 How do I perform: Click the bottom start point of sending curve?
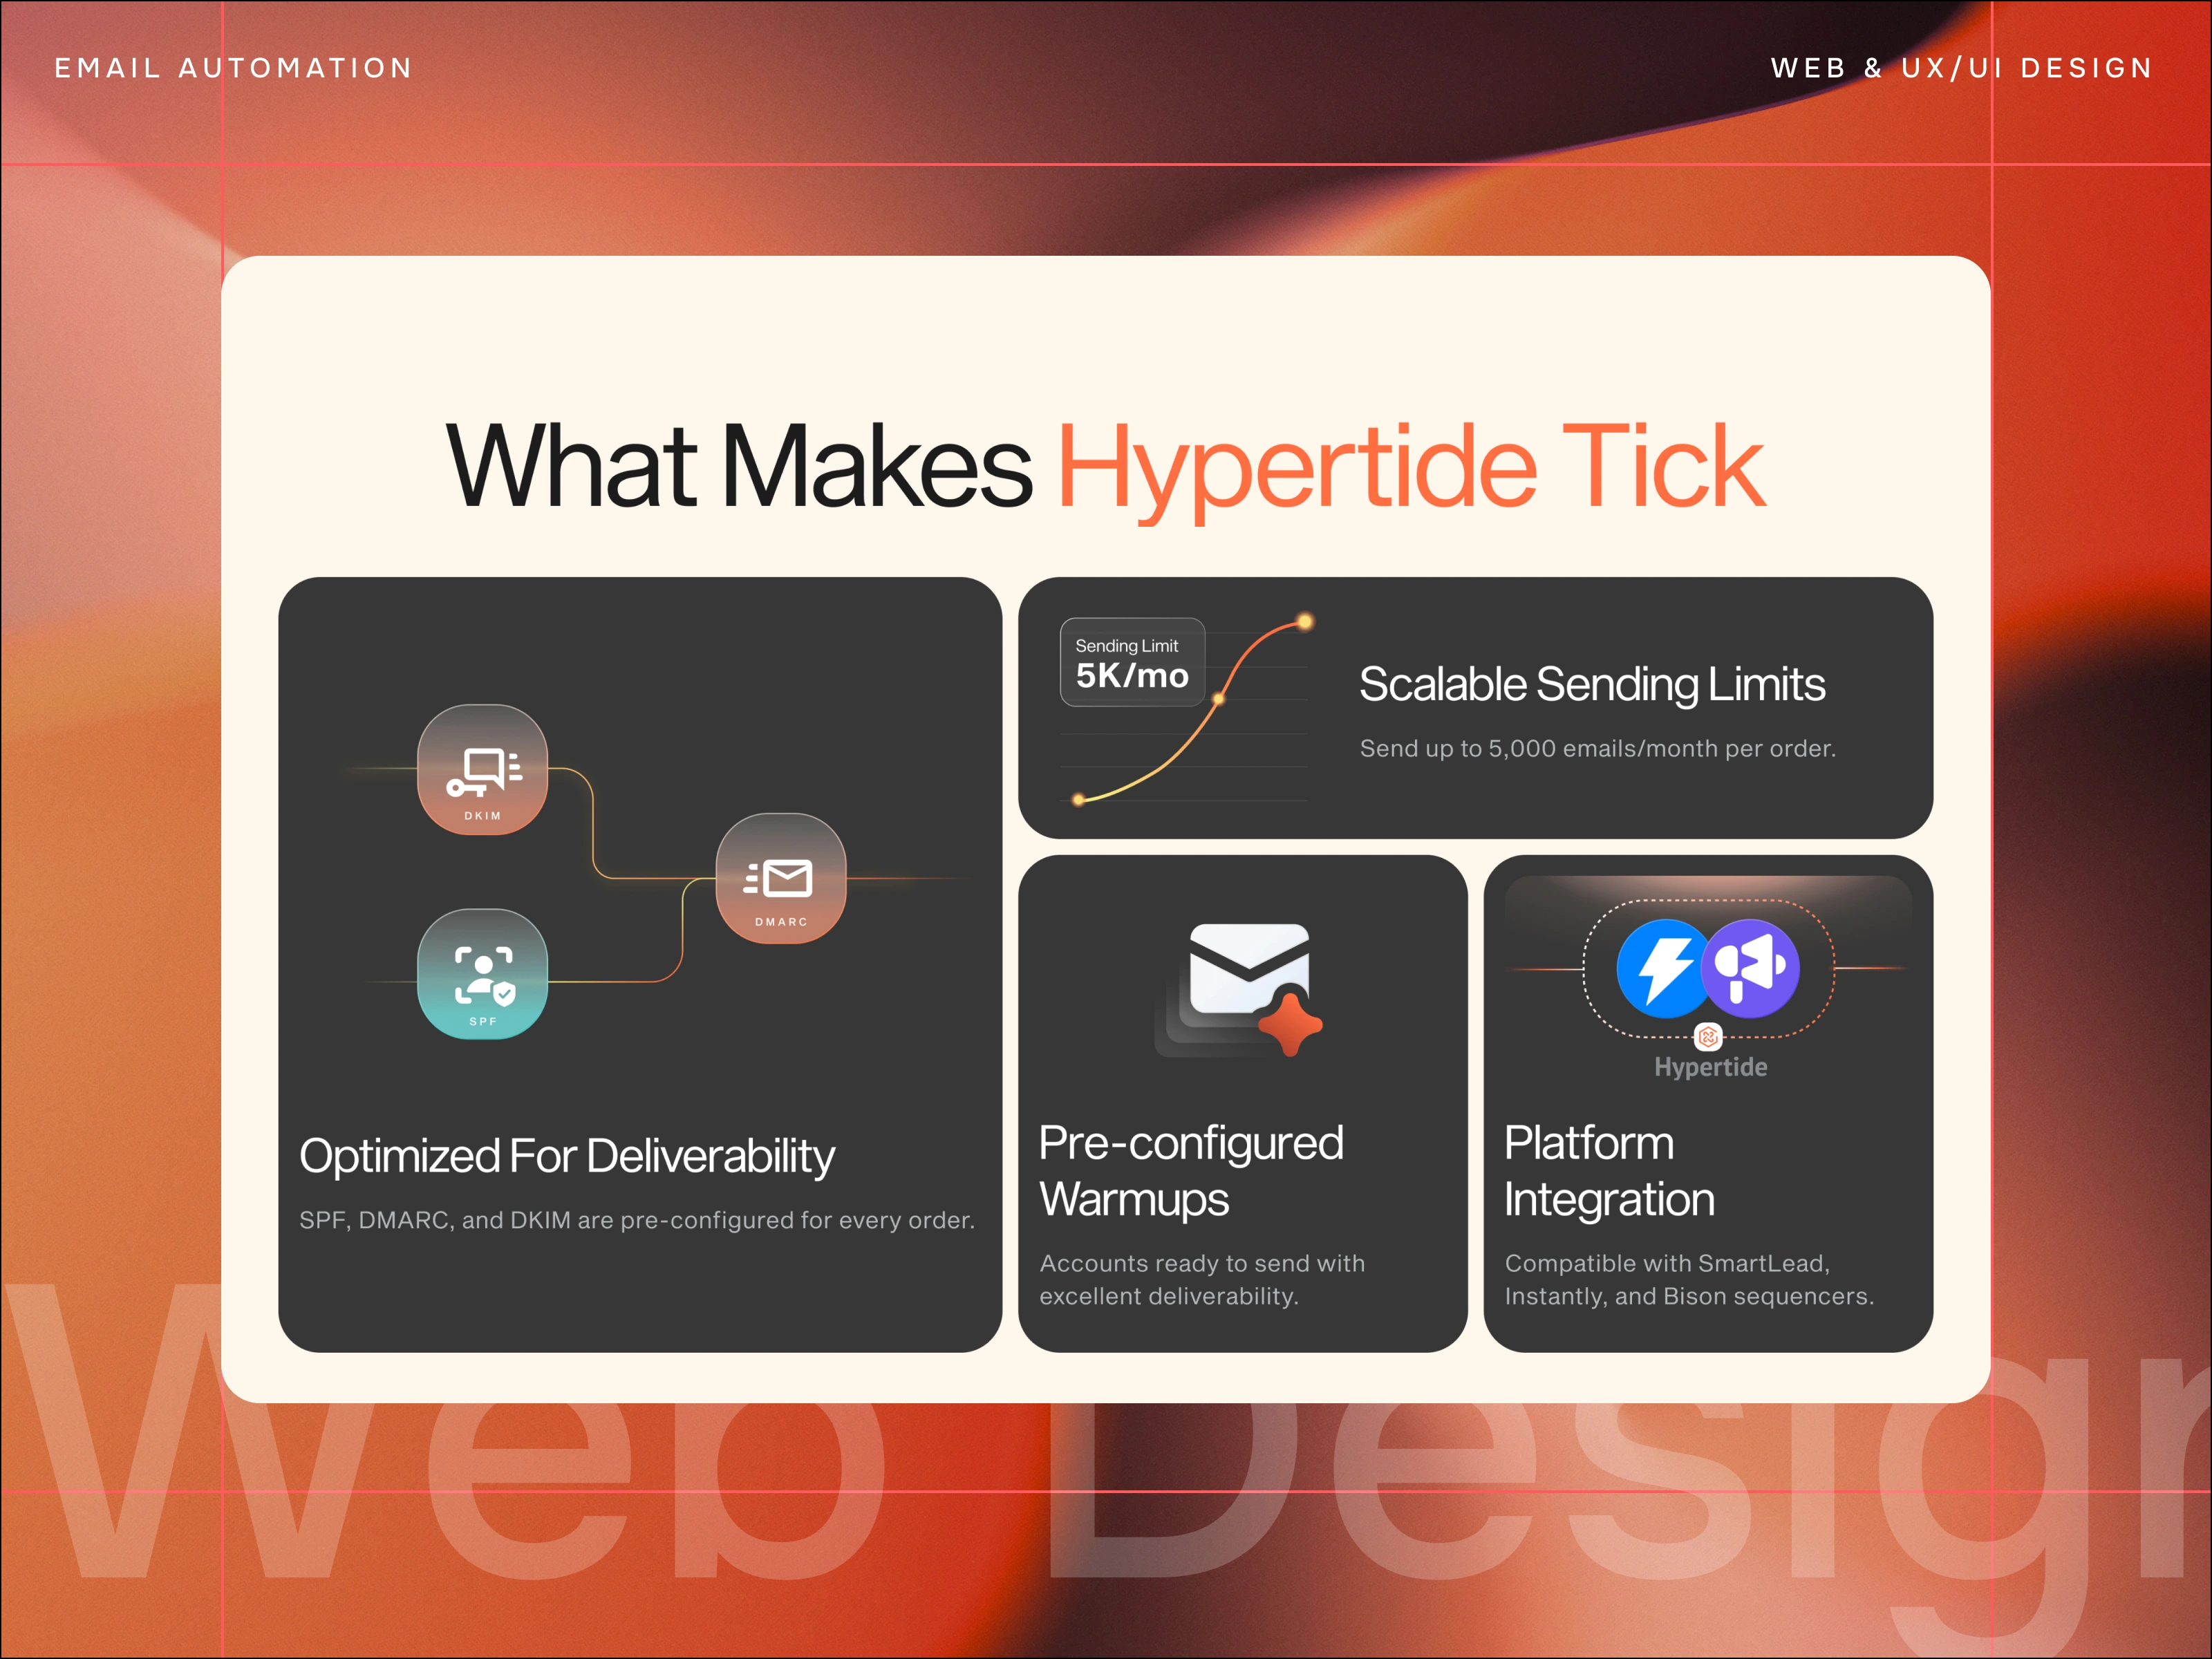(x=1078, y=799)
